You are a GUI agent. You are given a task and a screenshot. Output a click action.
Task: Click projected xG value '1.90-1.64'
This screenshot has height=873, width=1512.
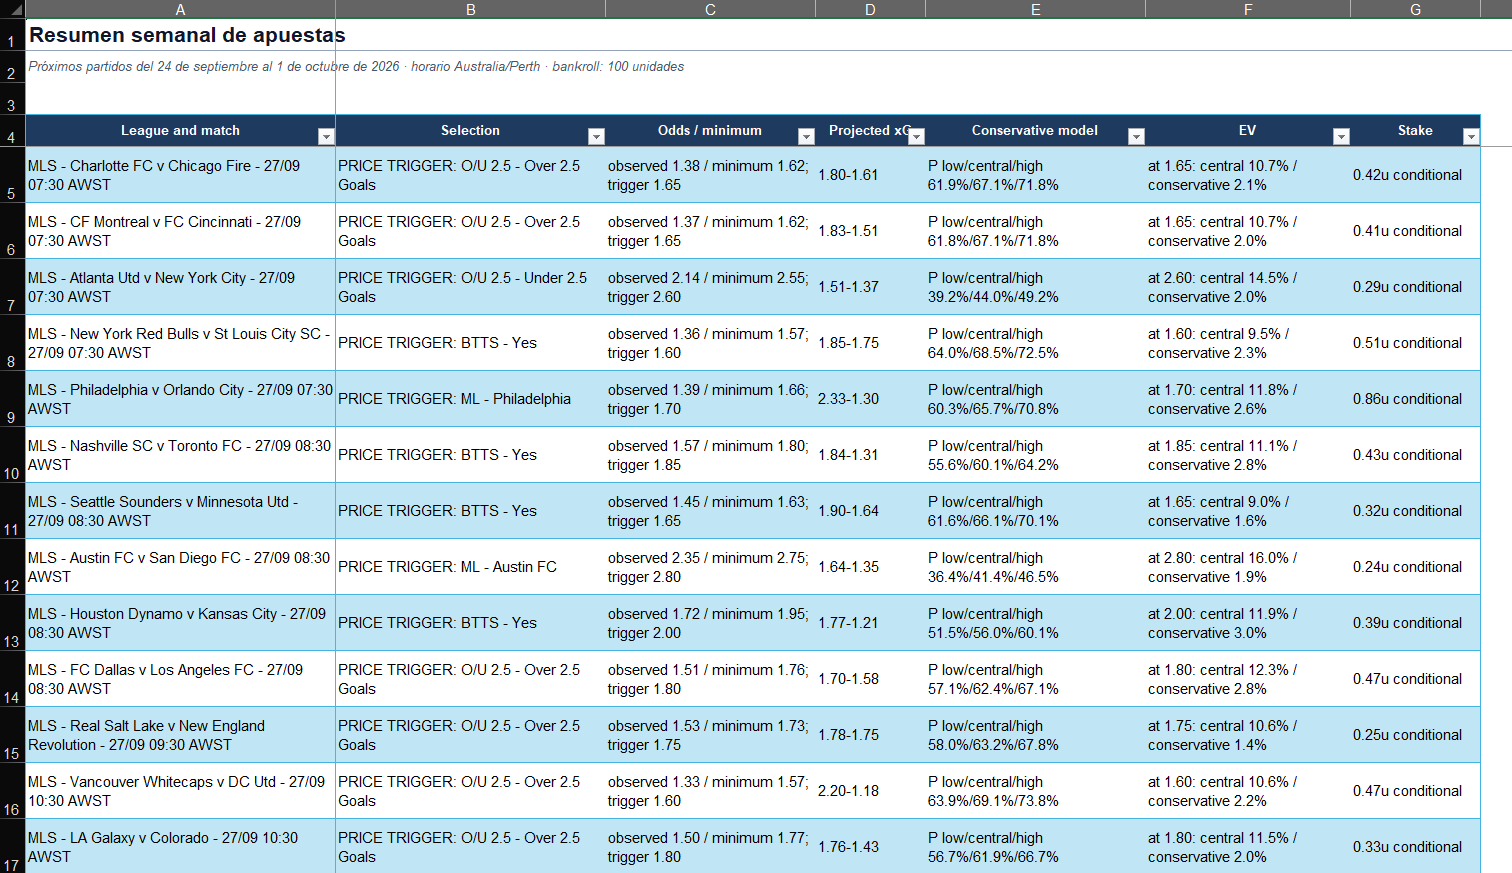click(871, 511)
